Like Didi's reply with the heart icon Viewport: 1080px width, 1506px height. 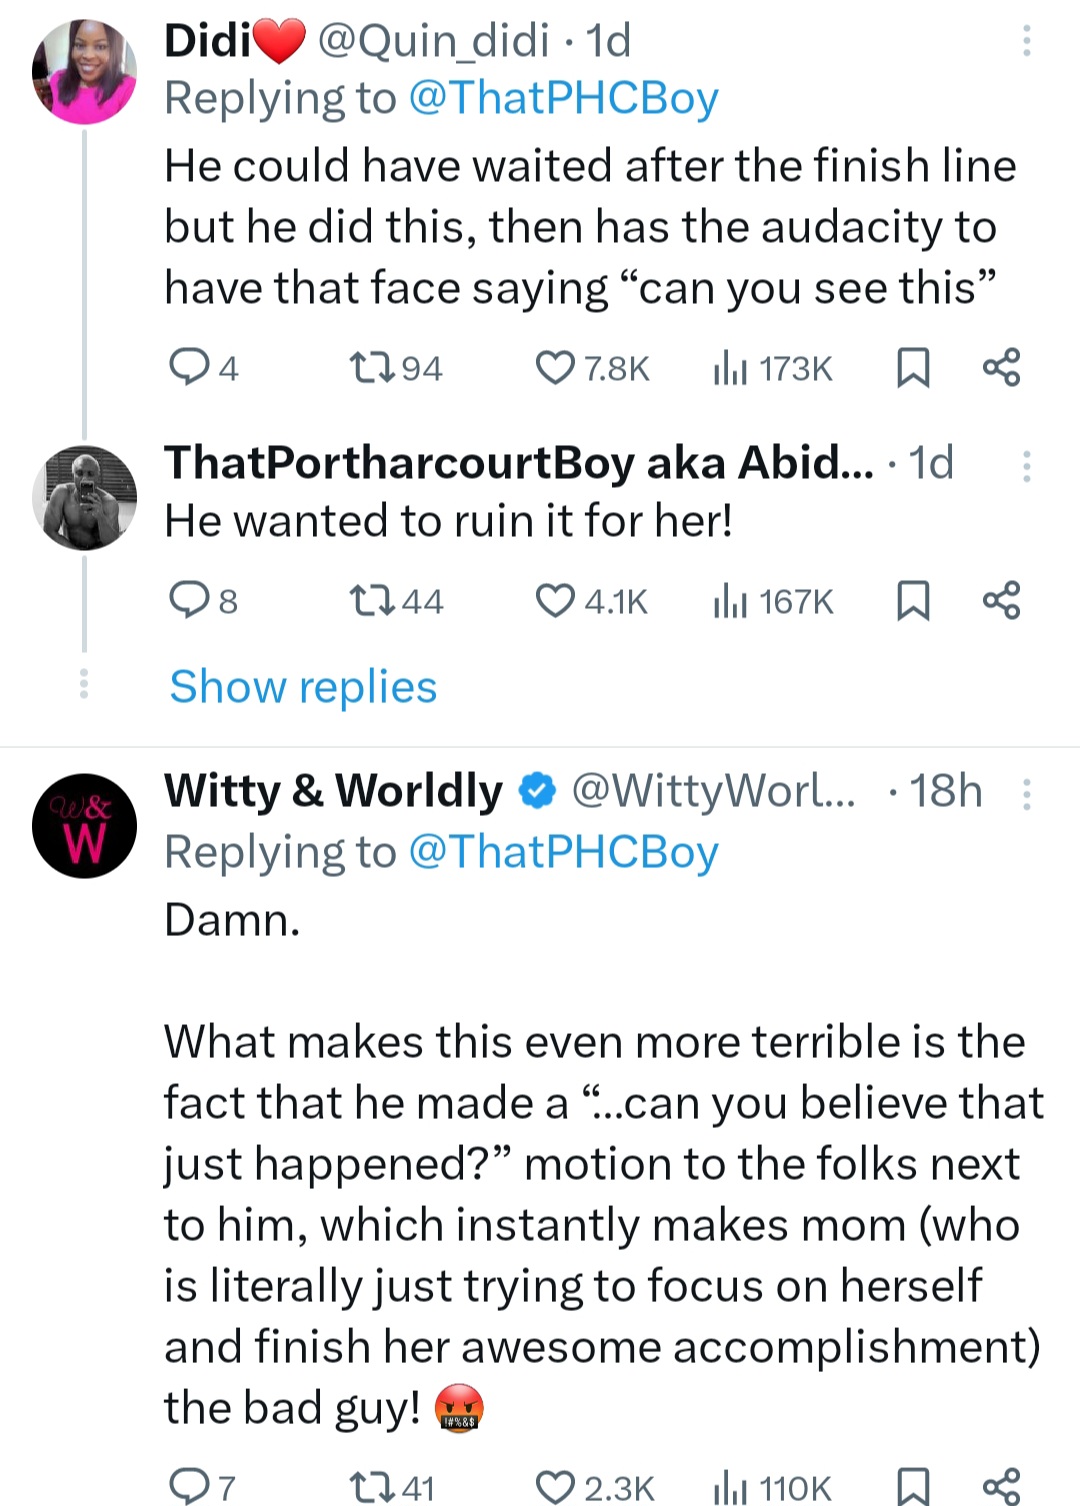point(555,368)
